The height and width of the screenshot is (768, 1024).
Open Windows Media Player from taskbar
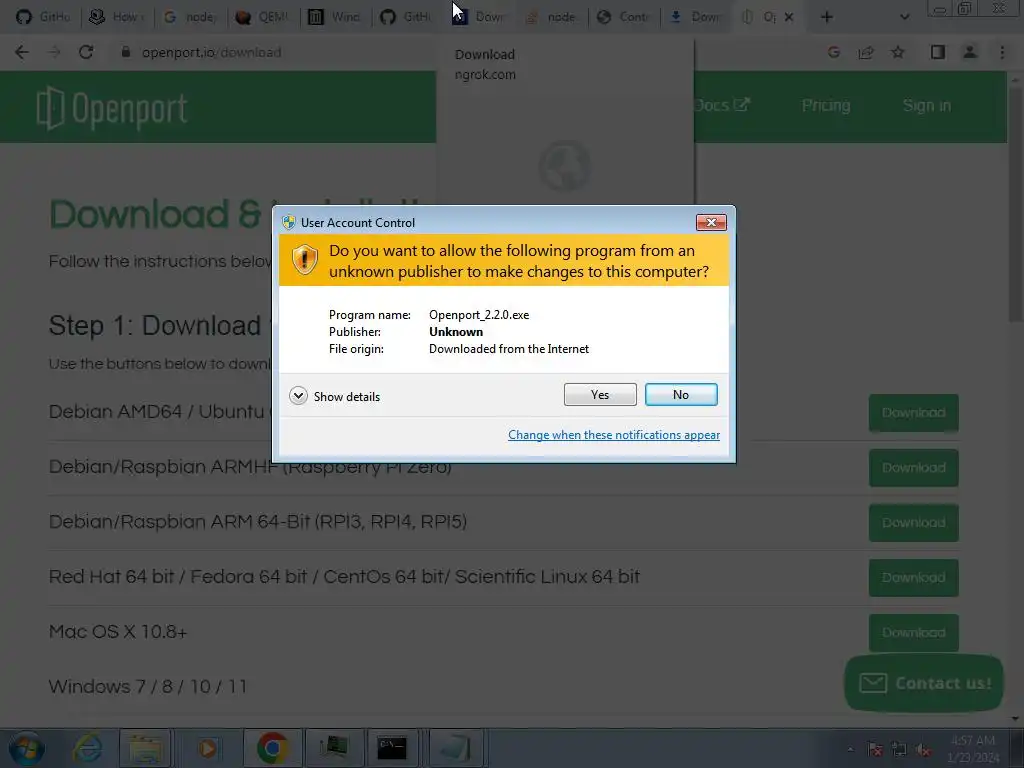(207, 748)
